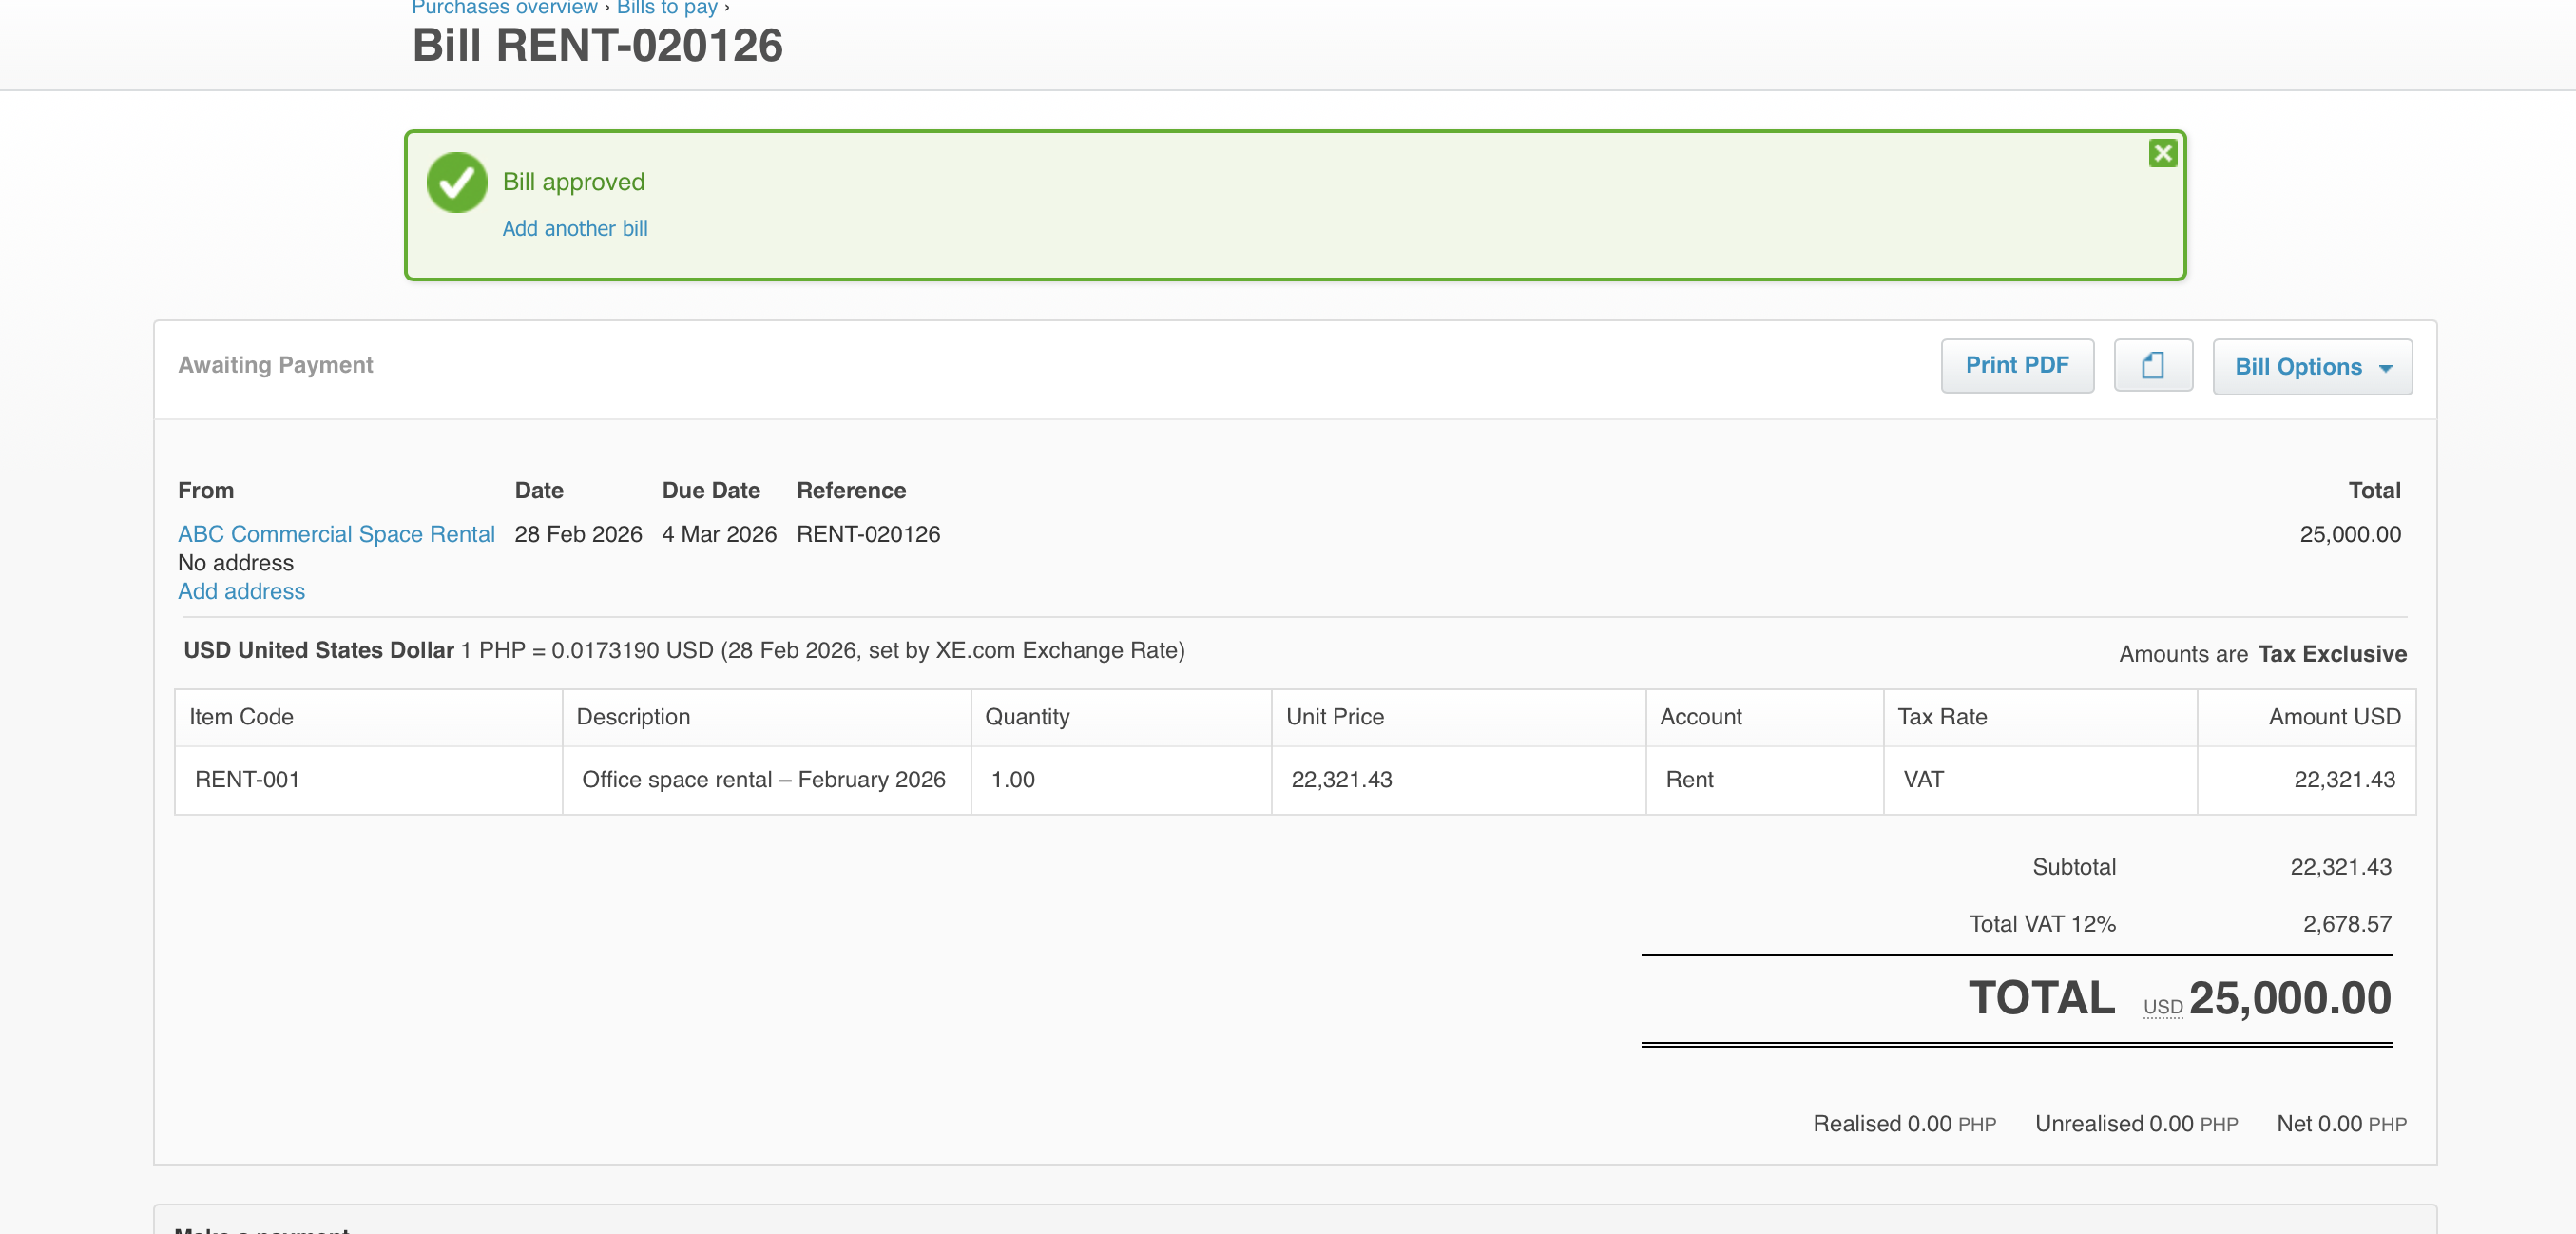Click the Bill RENT-020126 page heading
2576x1234 pixels.
[597, 46]
